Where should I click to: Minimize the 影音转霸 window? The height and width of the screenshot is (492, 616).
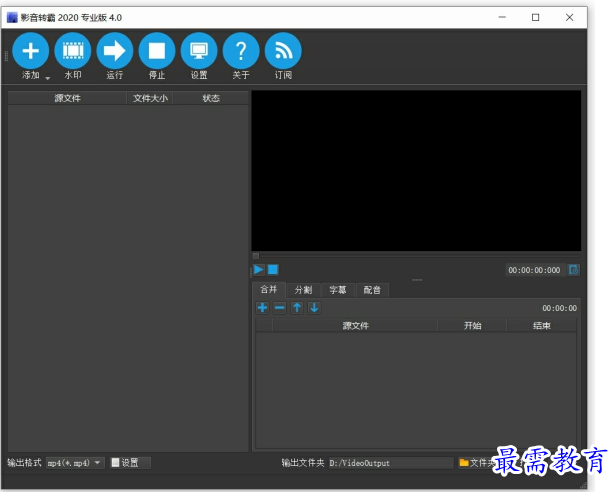[502, 17]
